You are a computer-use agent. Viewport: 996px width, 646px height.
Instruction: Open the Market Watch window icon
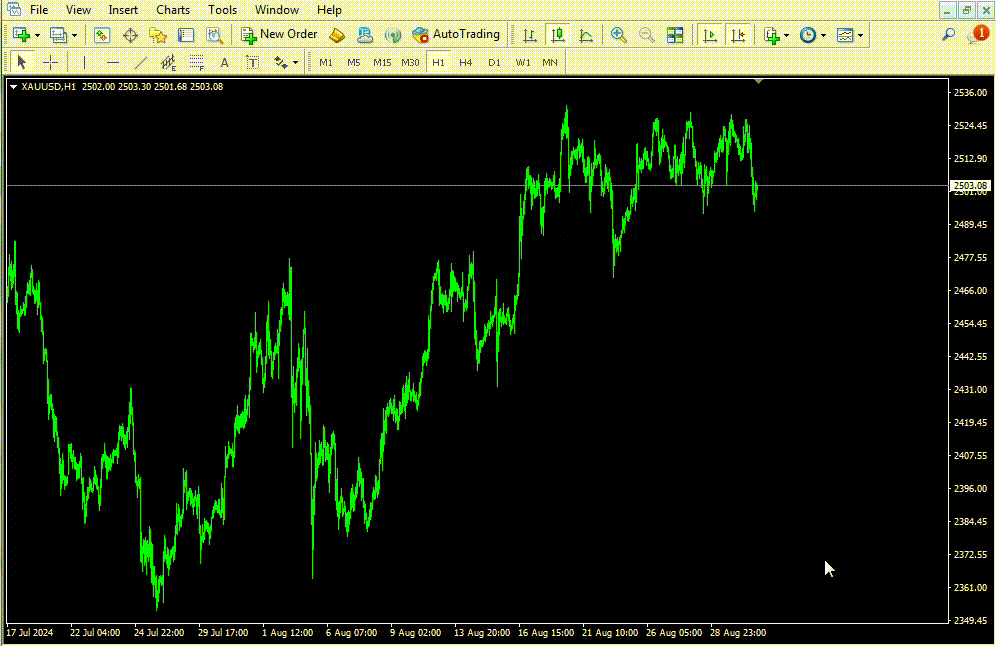tap(102, 35)
